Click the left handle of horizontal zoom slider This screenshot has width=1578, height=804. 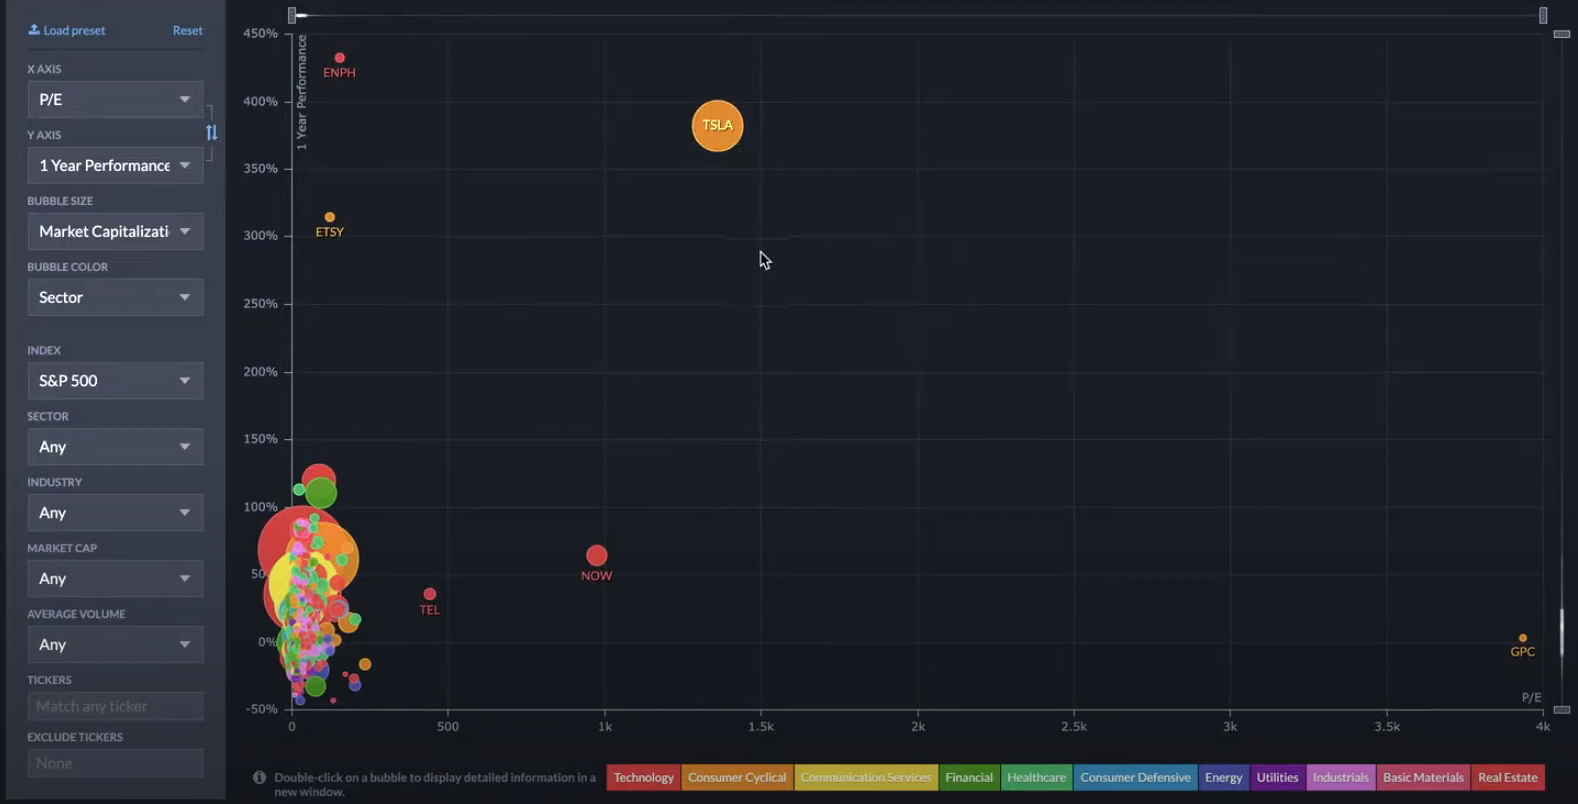[292, 15]
